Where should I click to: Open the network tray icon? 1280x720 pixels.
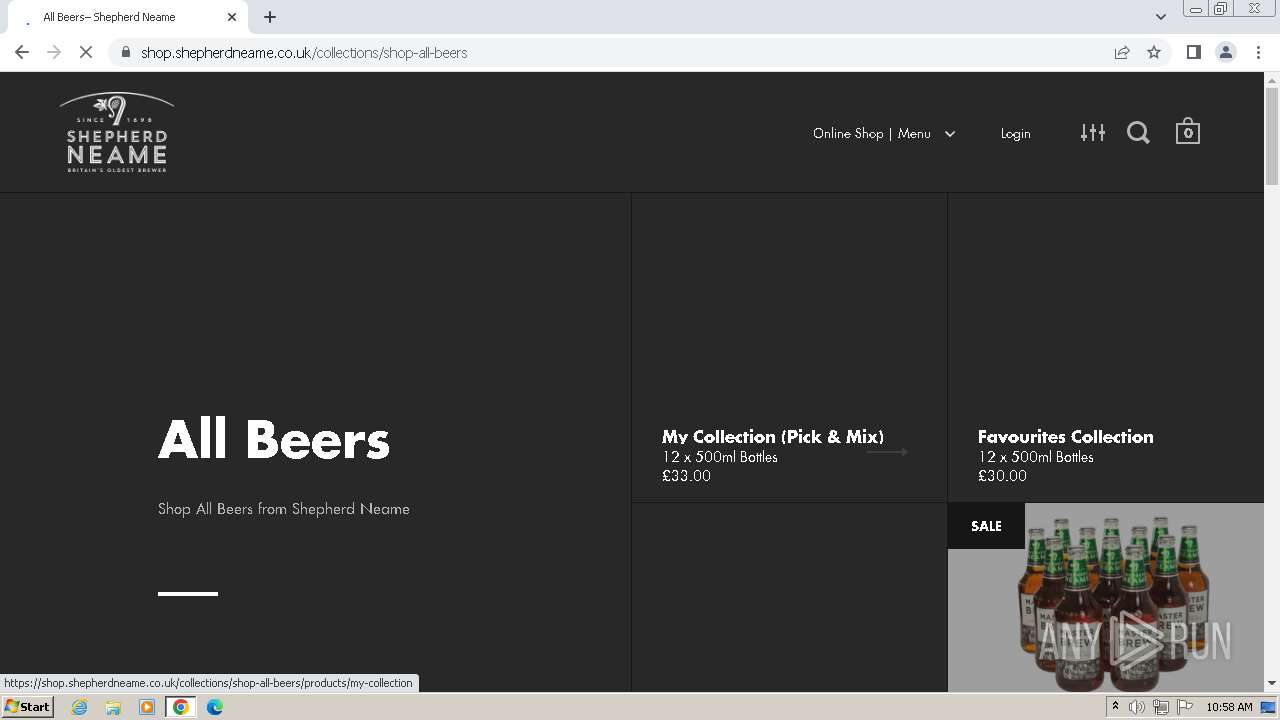coord(1160,707)
